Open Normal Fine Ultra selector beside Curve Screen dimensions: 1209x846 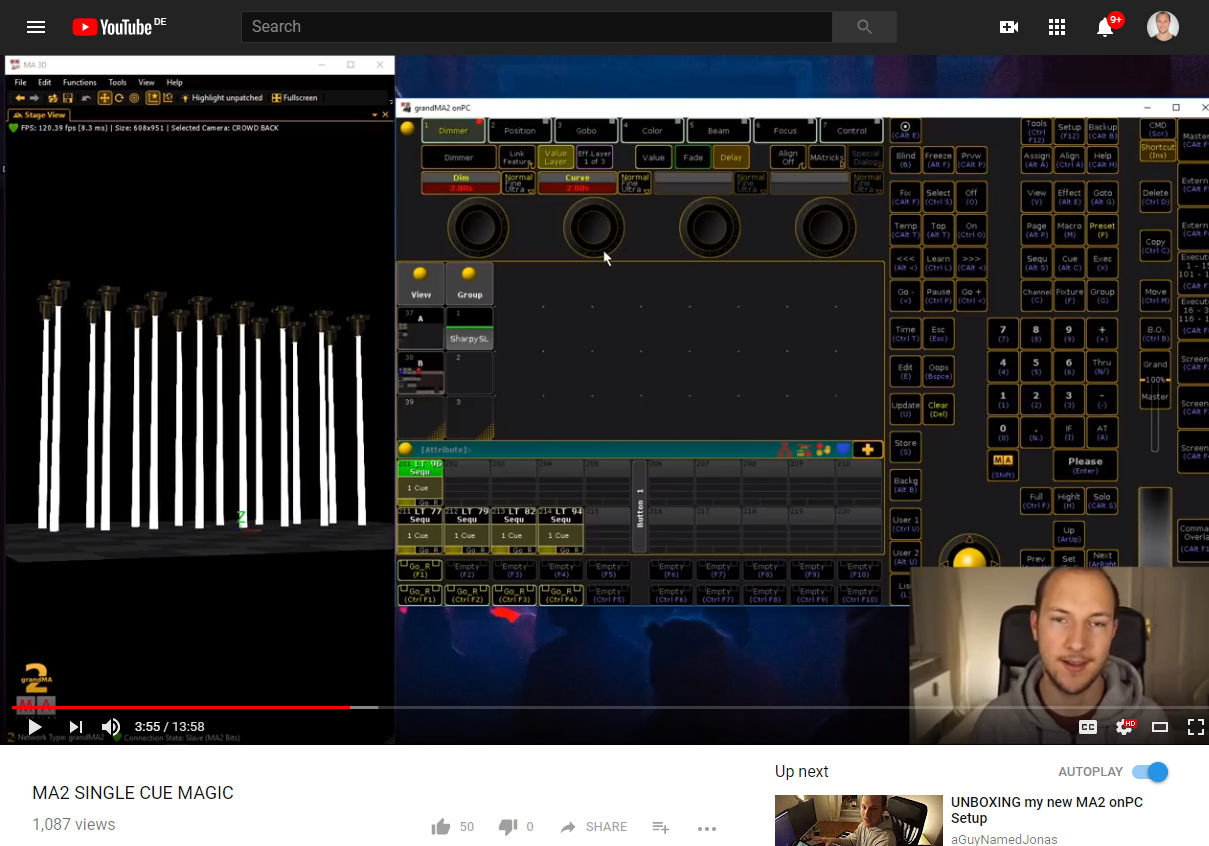click(x=634, y=183)
